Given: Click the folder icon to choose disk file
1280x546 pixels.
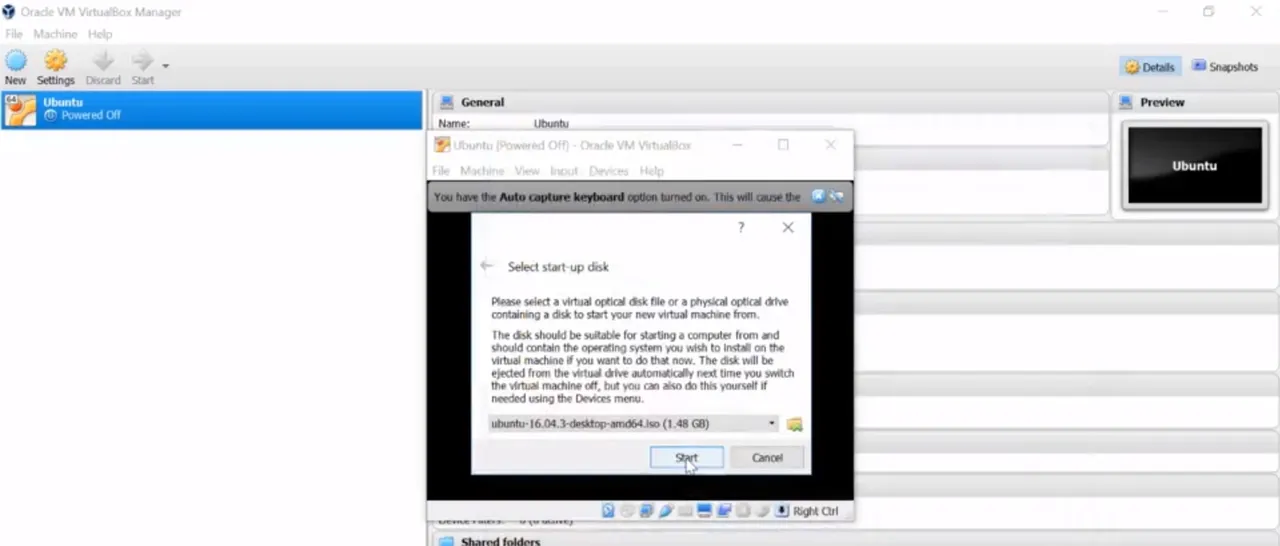Looking at the screenshot, I should (x=794, y=424).
